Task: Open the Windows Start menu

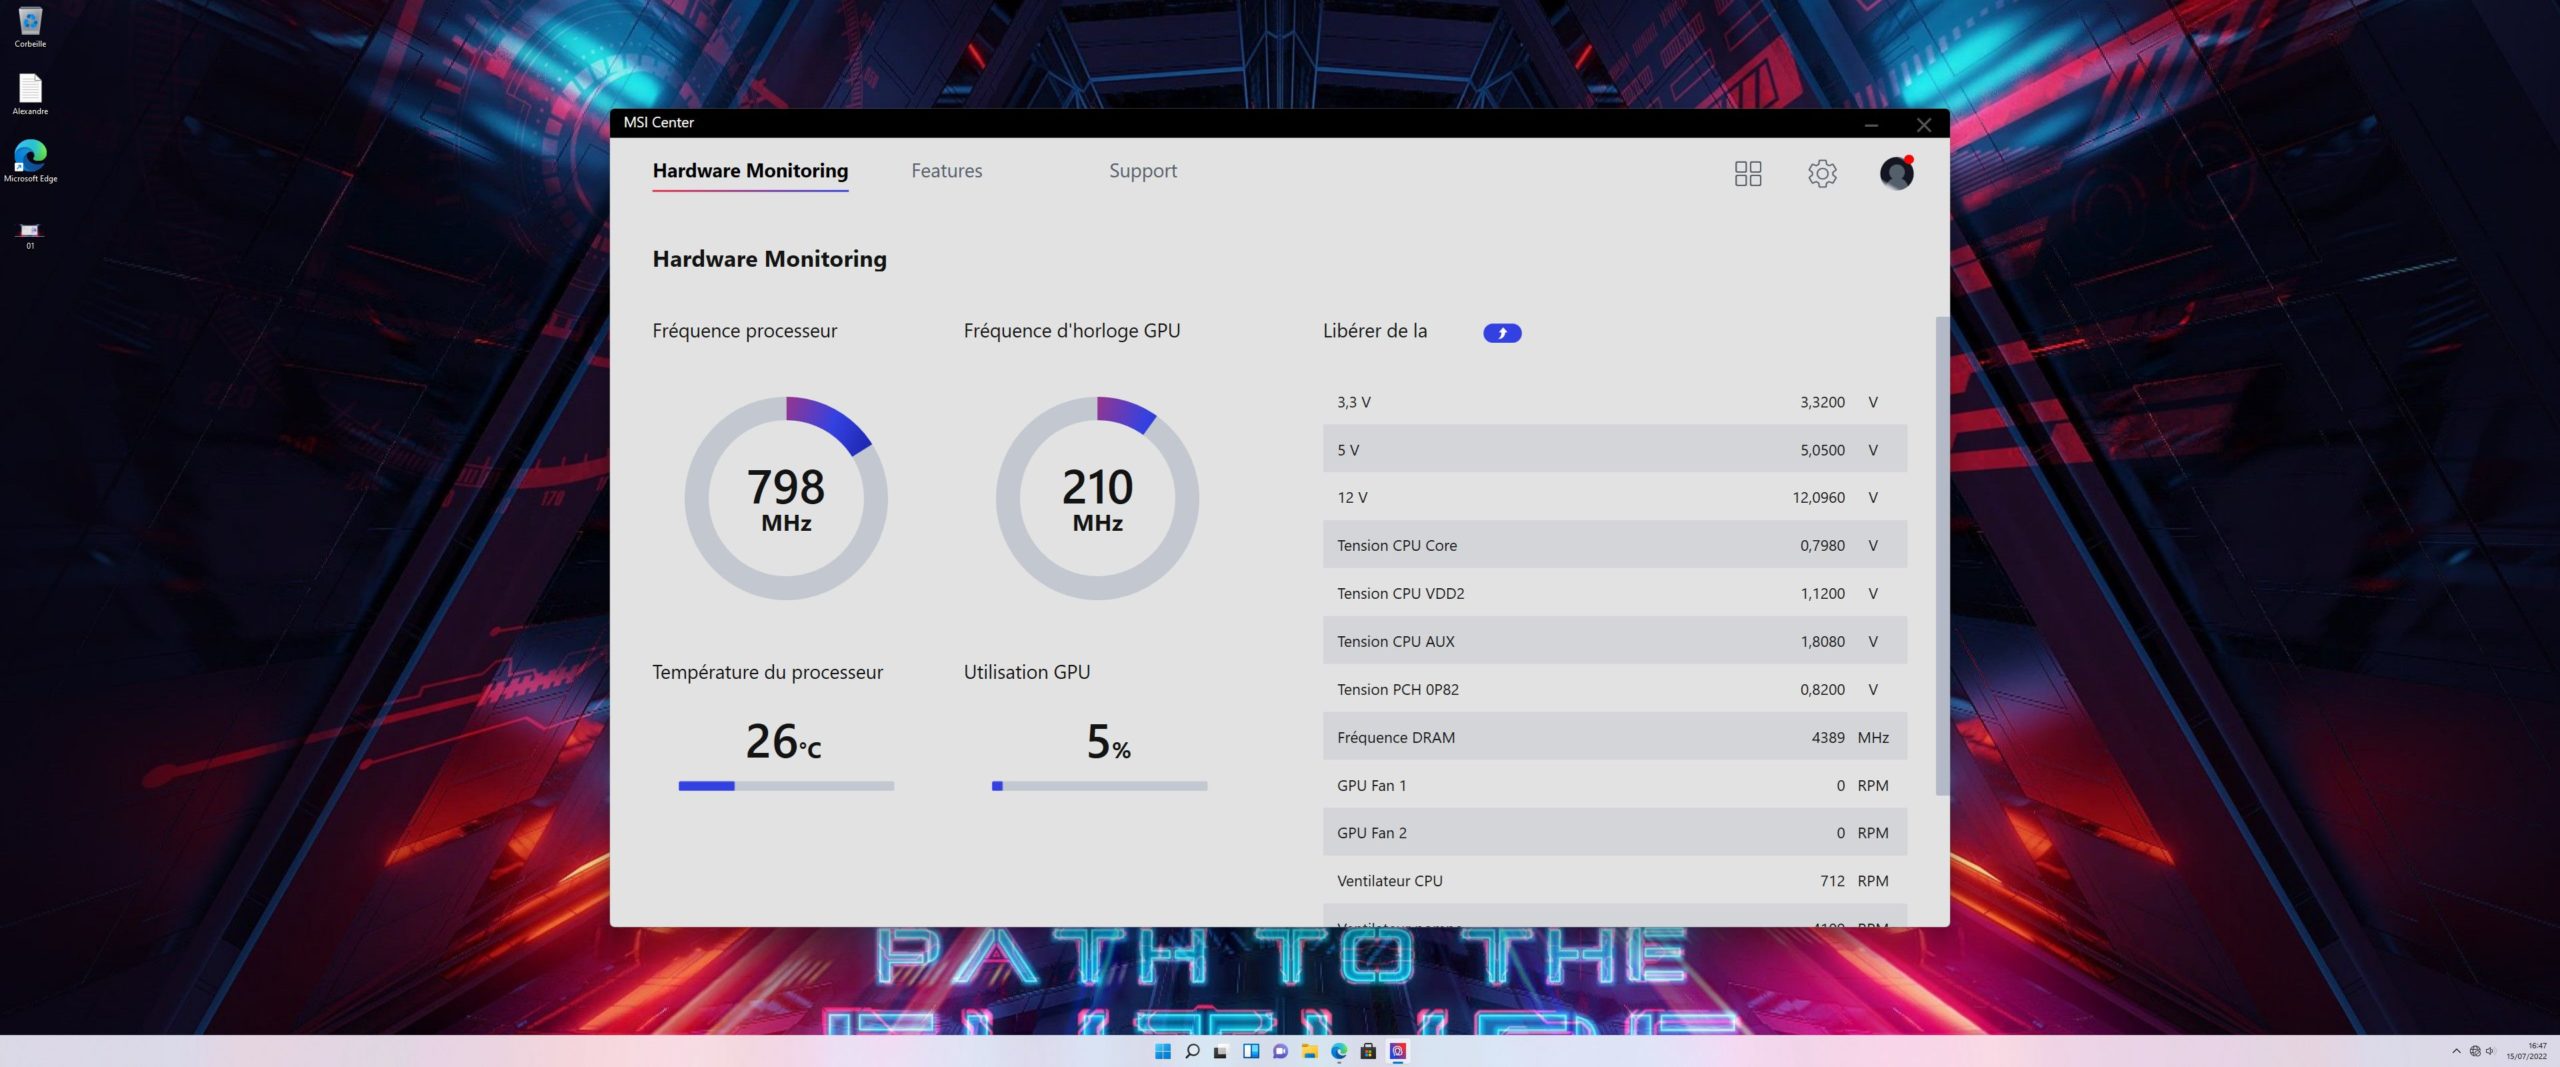Action: coord(1162,1051)
